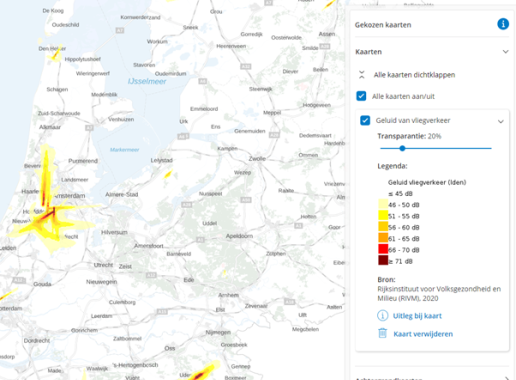Screen dimensions: 516x380
Task: Click the 66 - 70 dB red swatch
Action: 383,249
